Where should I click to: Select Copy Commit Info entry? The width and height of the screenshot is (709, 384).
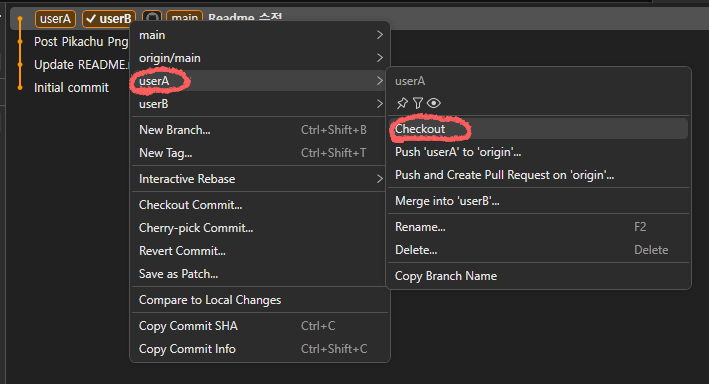pyautogui.click(x=260, y=349)
